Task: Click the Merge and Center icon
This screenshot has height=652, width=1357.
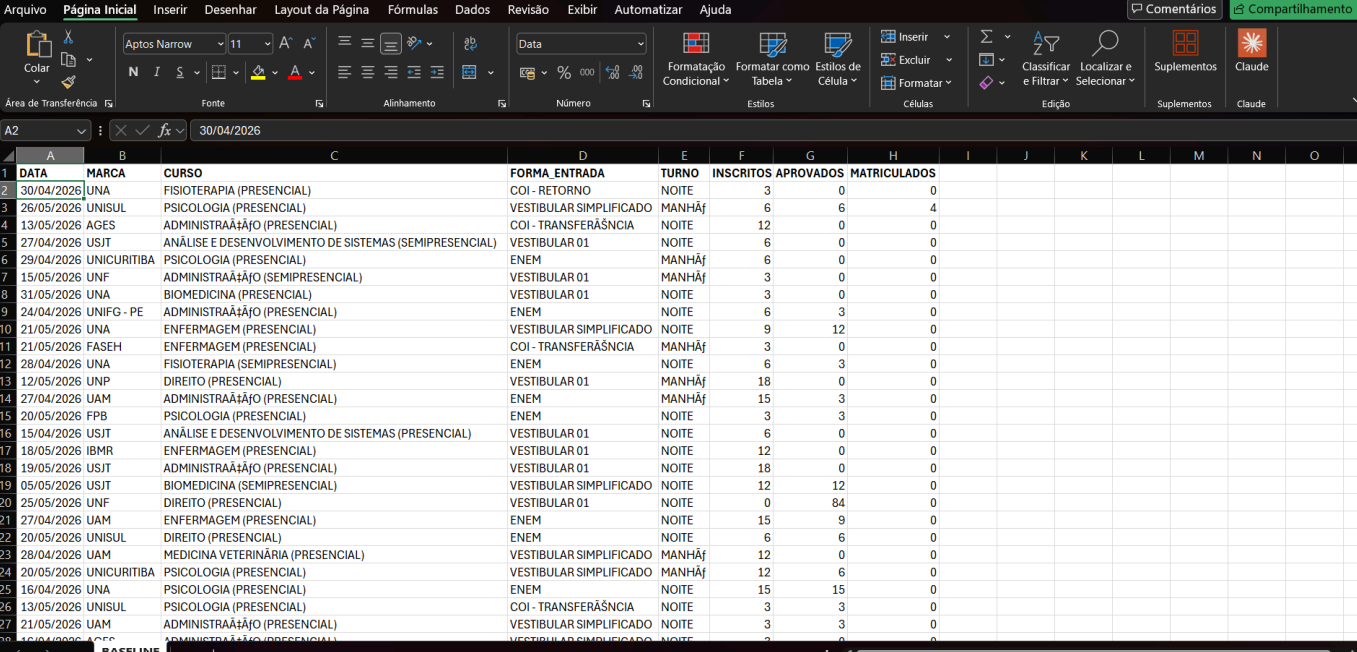Action: click(470, 72)
